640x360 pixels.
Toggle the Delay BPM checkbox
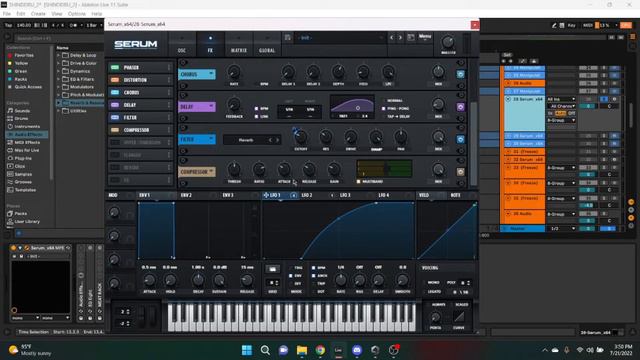click(256, 109)
